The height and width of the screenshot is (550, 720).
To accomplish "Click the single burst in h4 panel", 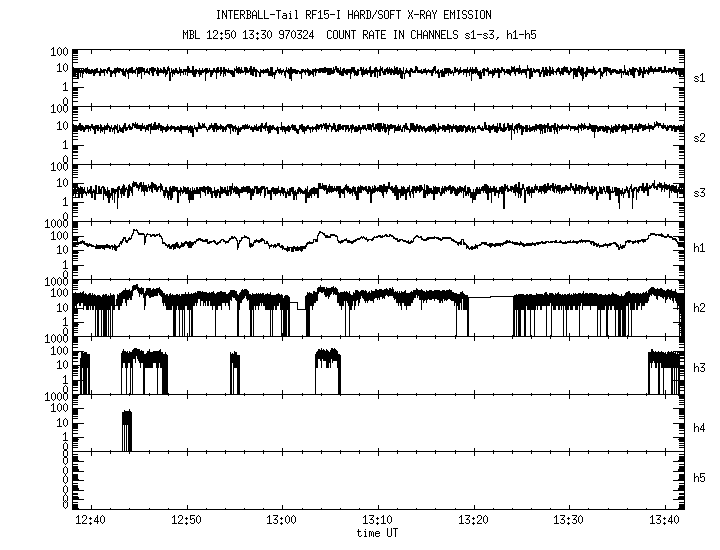I will point(127,430).
